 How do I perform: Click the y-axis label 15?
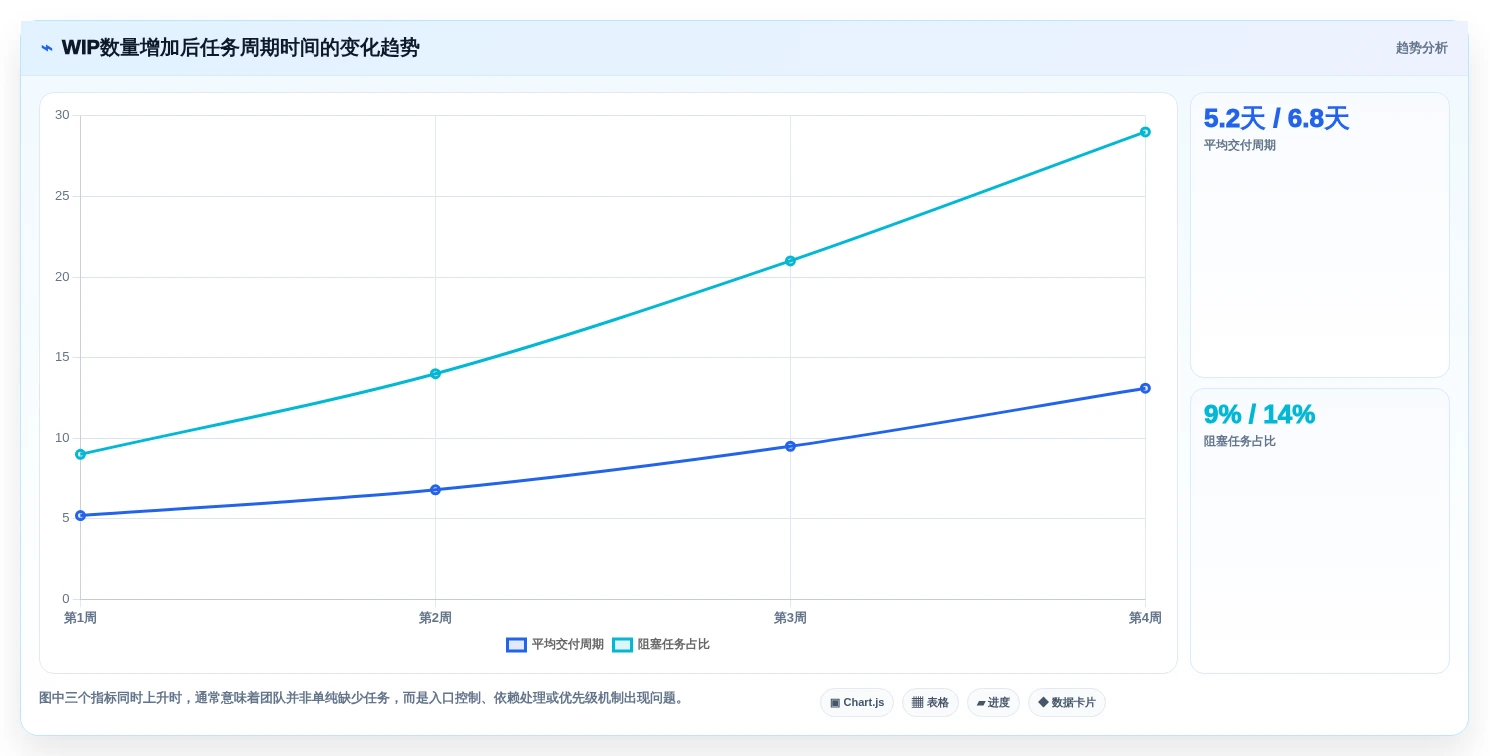coord(62,357)
